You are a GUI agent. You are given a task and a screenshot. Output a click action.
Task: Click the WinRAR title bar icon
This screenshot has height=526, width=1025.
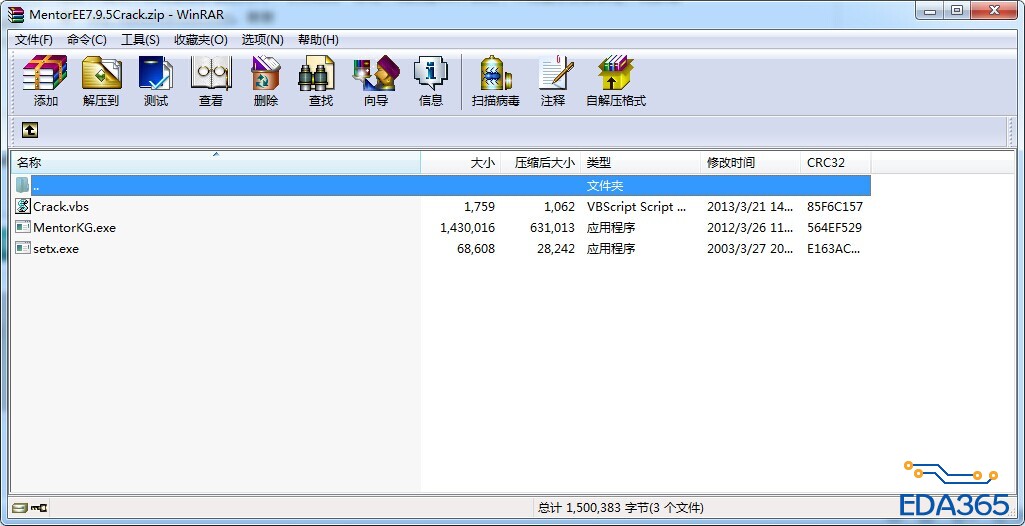16,14
